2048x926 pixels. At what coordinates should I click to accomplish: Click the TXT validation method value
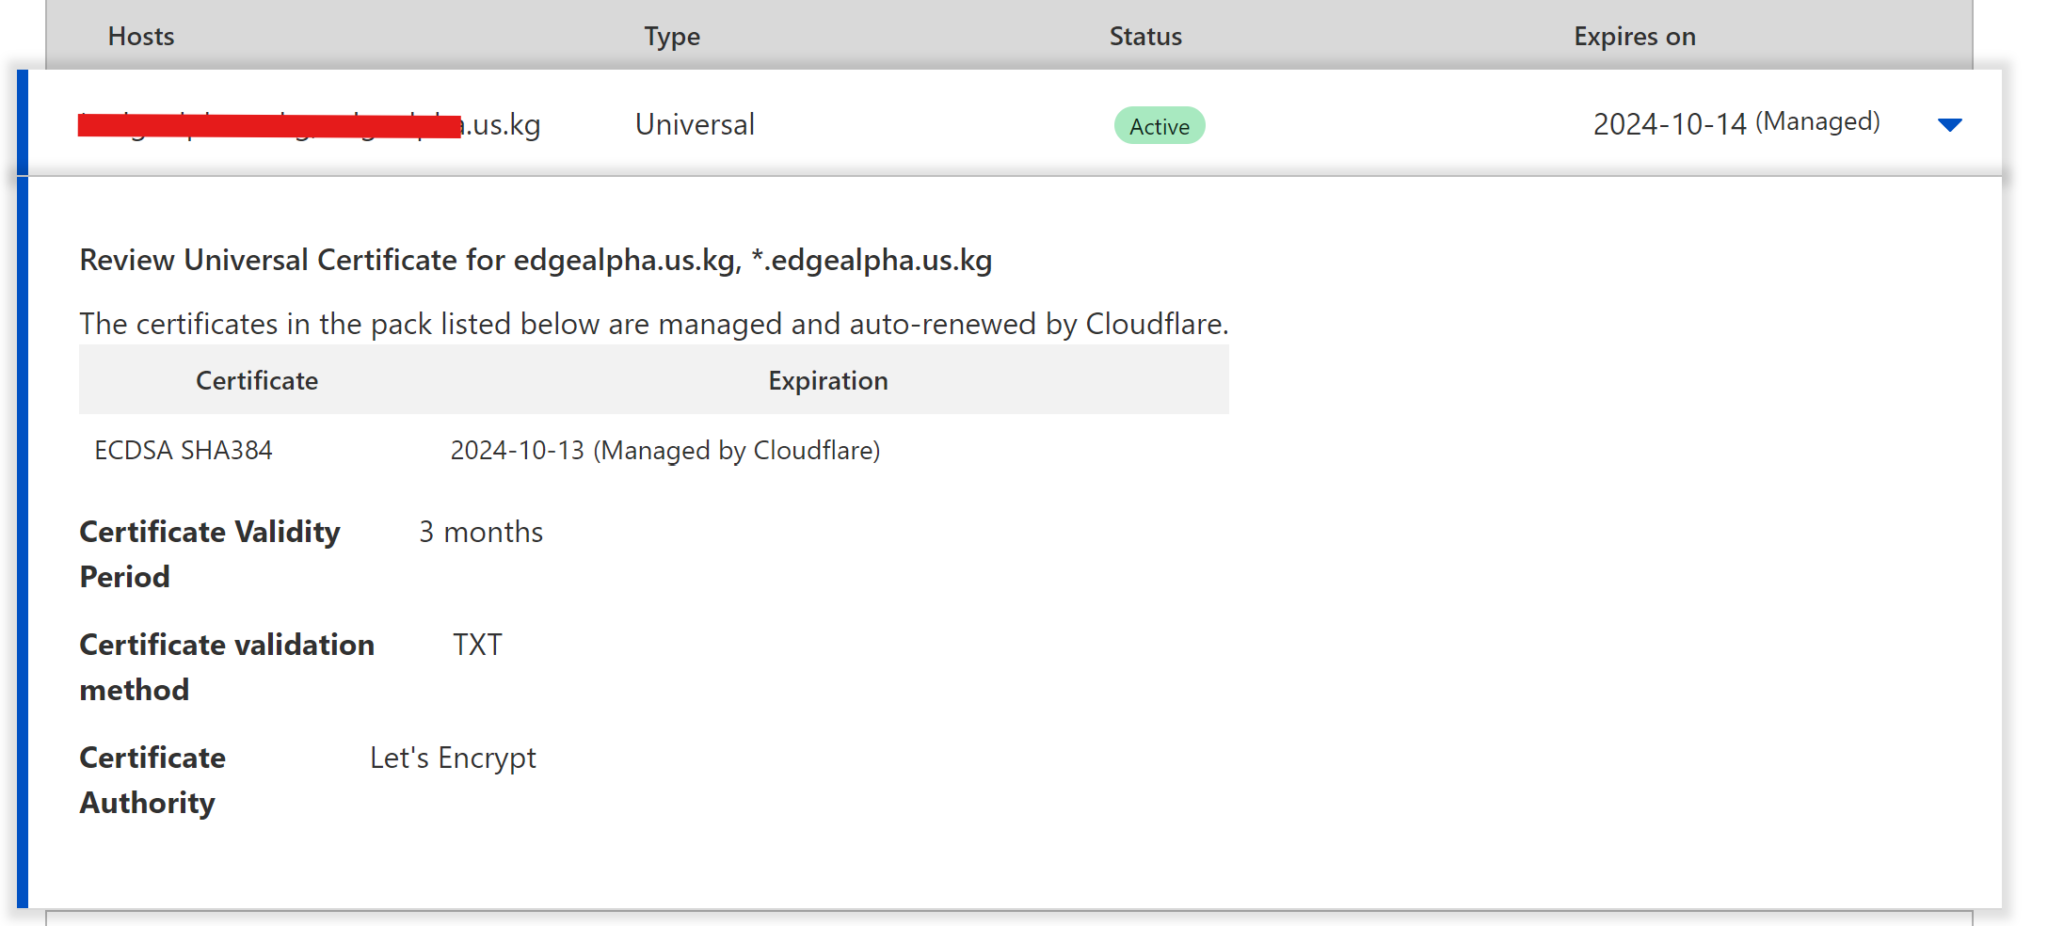pos(476,644)
